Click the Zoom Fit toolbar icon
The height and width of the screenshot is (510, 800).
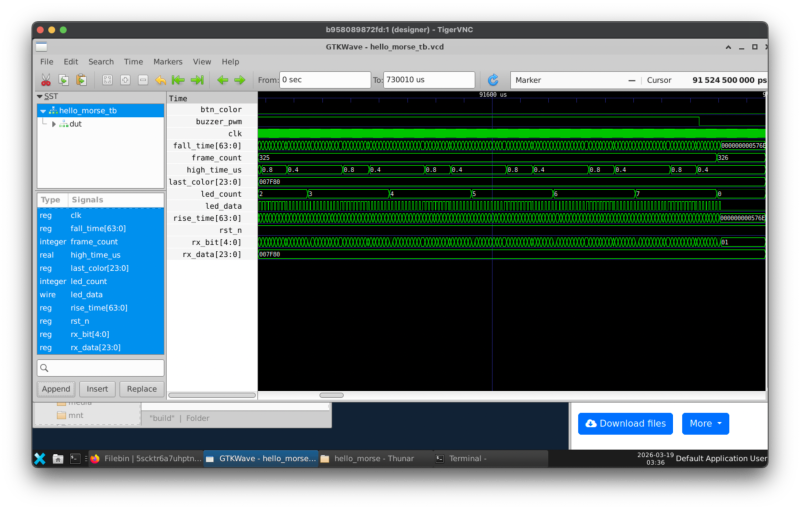tap(107, 80)
